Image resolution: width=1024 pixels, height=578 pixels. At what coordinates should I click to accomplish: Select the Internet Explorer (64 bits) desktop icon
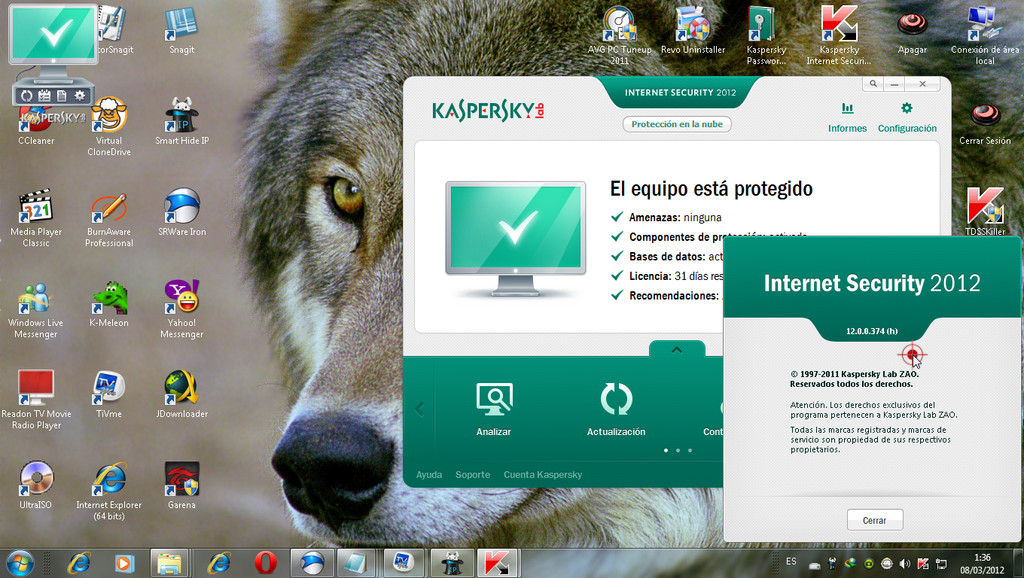tap(109, 491)
